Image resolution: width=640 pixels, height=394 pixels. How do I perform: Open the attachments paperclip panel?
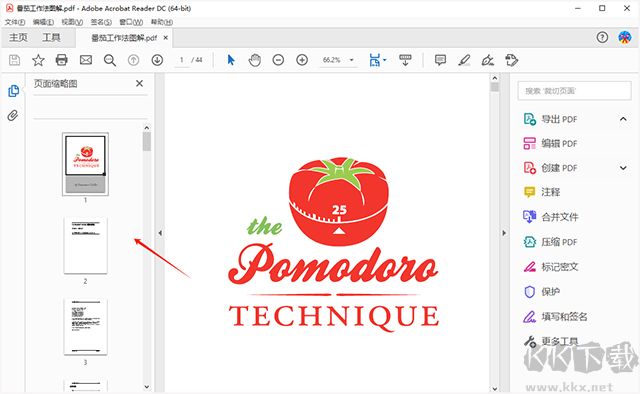pyautogui.click(x=13, y=116)
